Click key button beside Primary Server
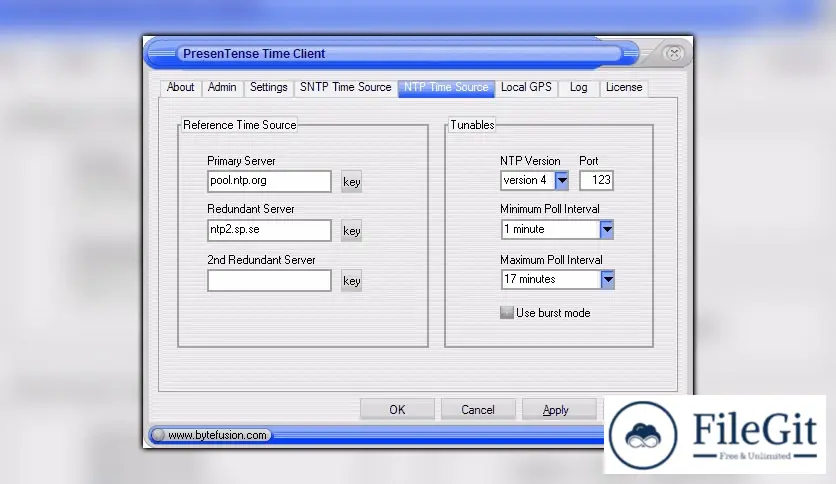 [x=351, y=182]
